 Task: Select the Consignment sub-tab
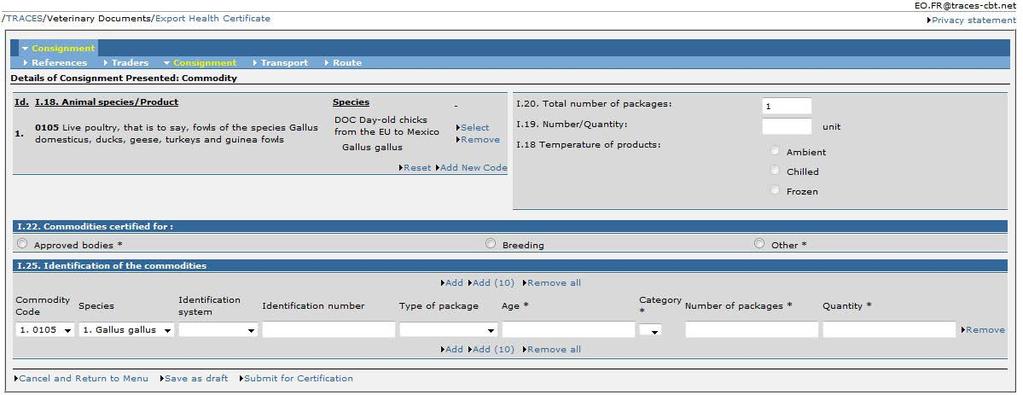click(x=204, y=63)
